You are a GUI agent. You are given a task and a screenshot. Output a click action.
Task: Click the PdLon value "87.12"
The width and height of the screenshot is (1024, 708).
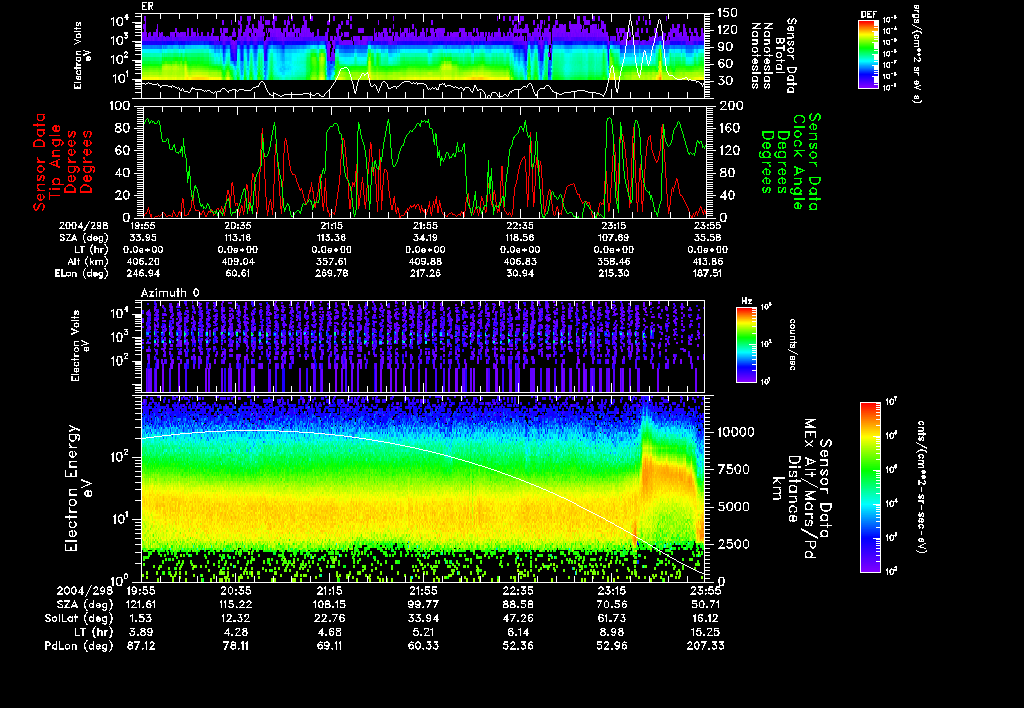[x=141, y=645]
